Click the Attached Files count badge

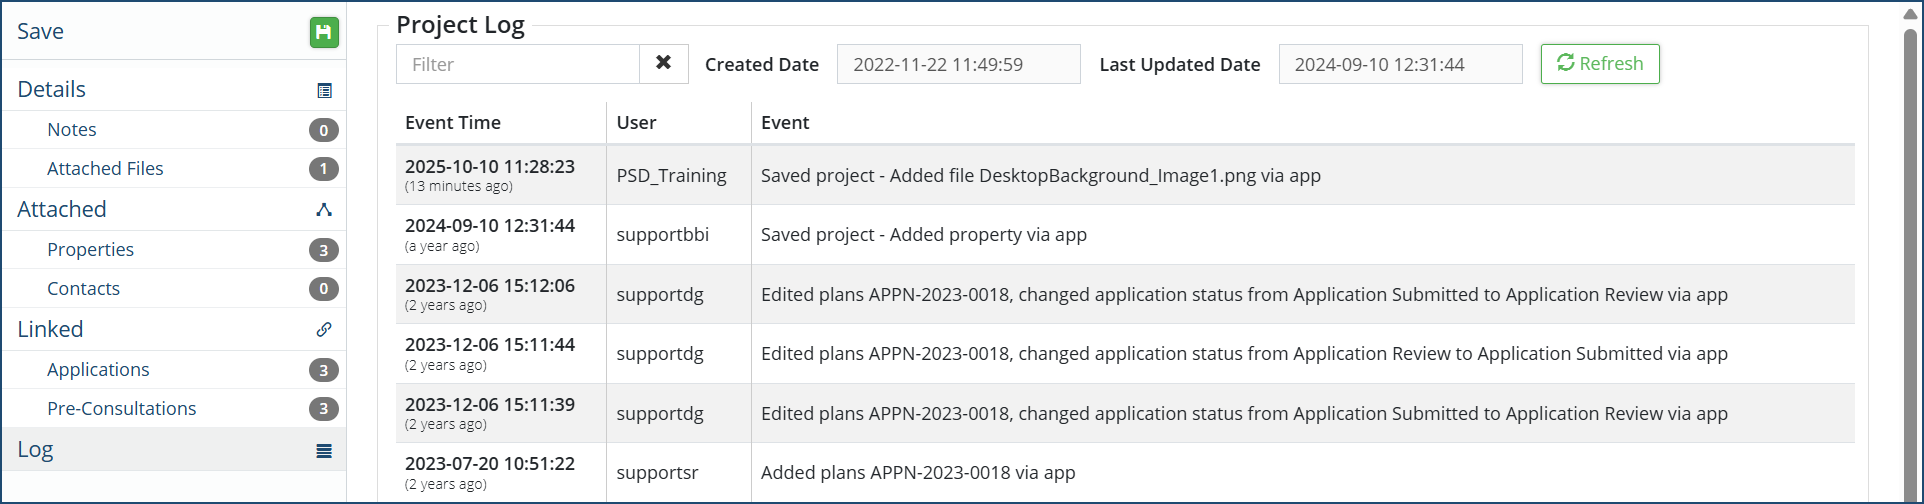tap(323, 169)
